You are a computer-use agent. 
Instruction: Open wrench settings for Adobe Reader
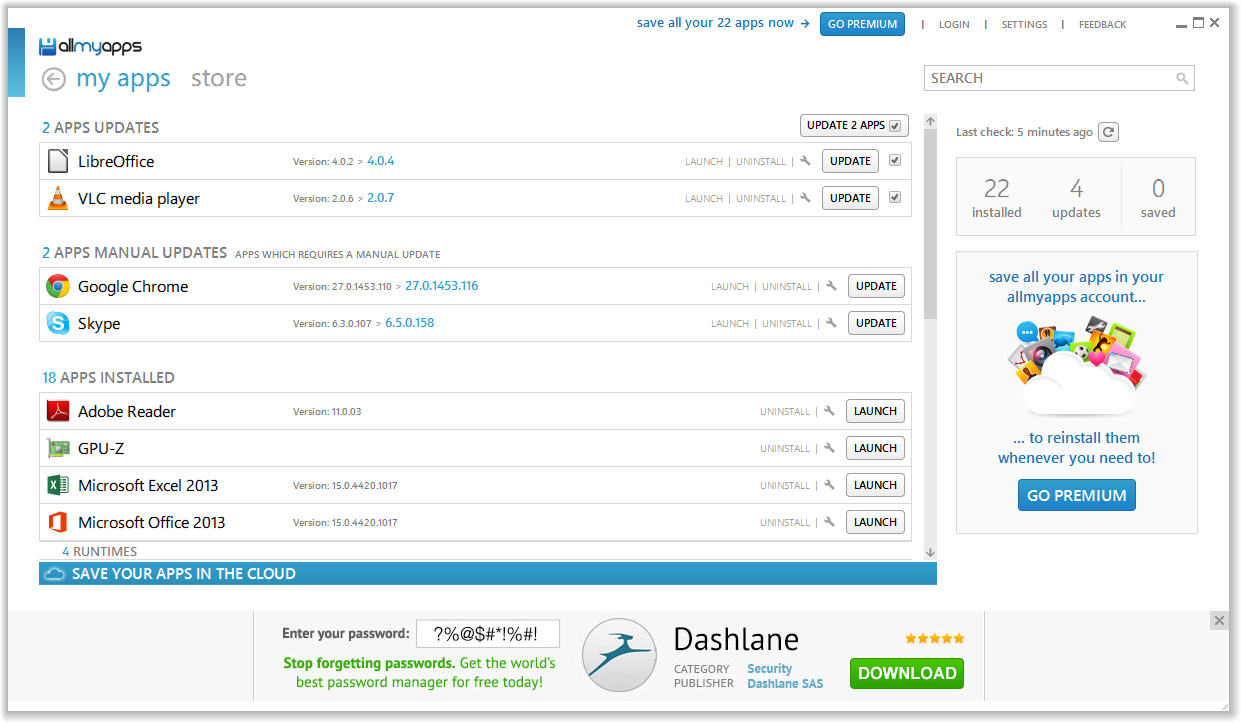click(829, 411)
